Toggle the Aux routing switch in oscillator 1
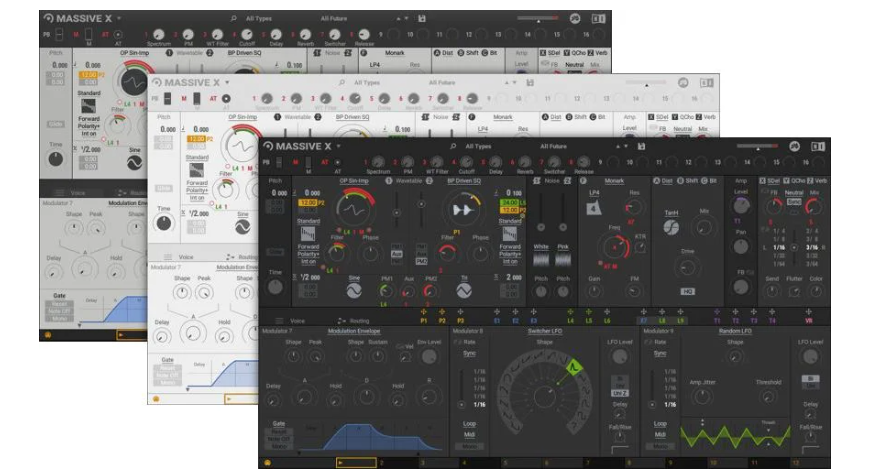This screenshot has height=475, width=883. [396, 254]
